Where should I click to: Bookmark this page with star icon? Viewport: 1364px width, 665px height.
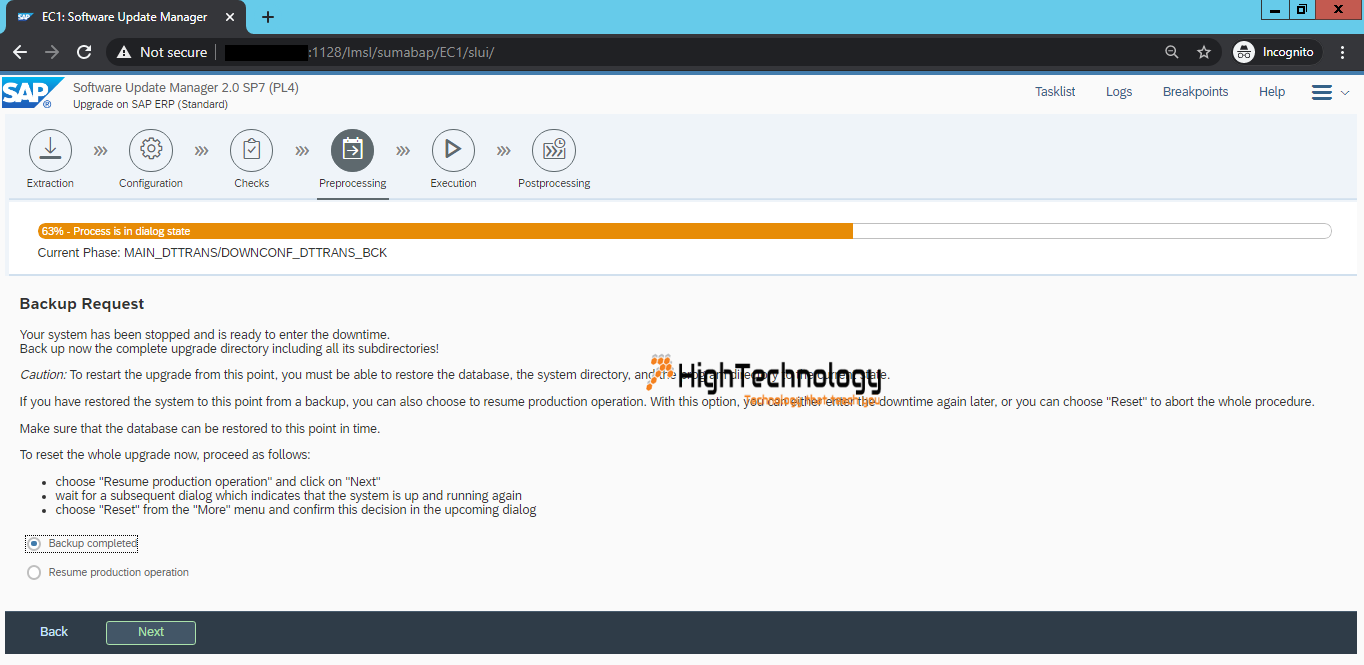(1204, 52)
